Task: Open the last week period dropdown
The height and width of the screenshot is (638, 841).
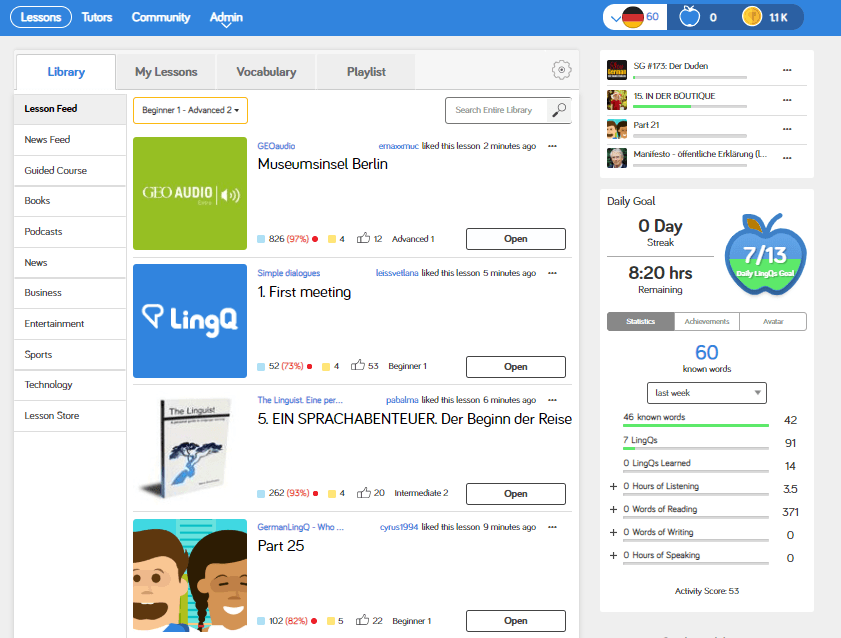Action: [707, 393]
